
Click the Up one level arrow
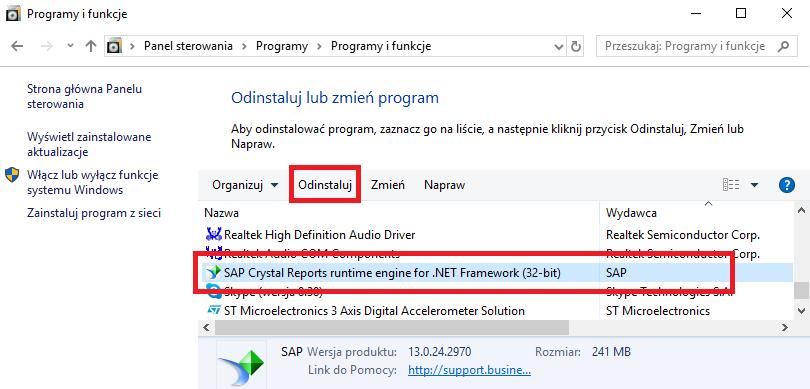(x=91, y=46)
